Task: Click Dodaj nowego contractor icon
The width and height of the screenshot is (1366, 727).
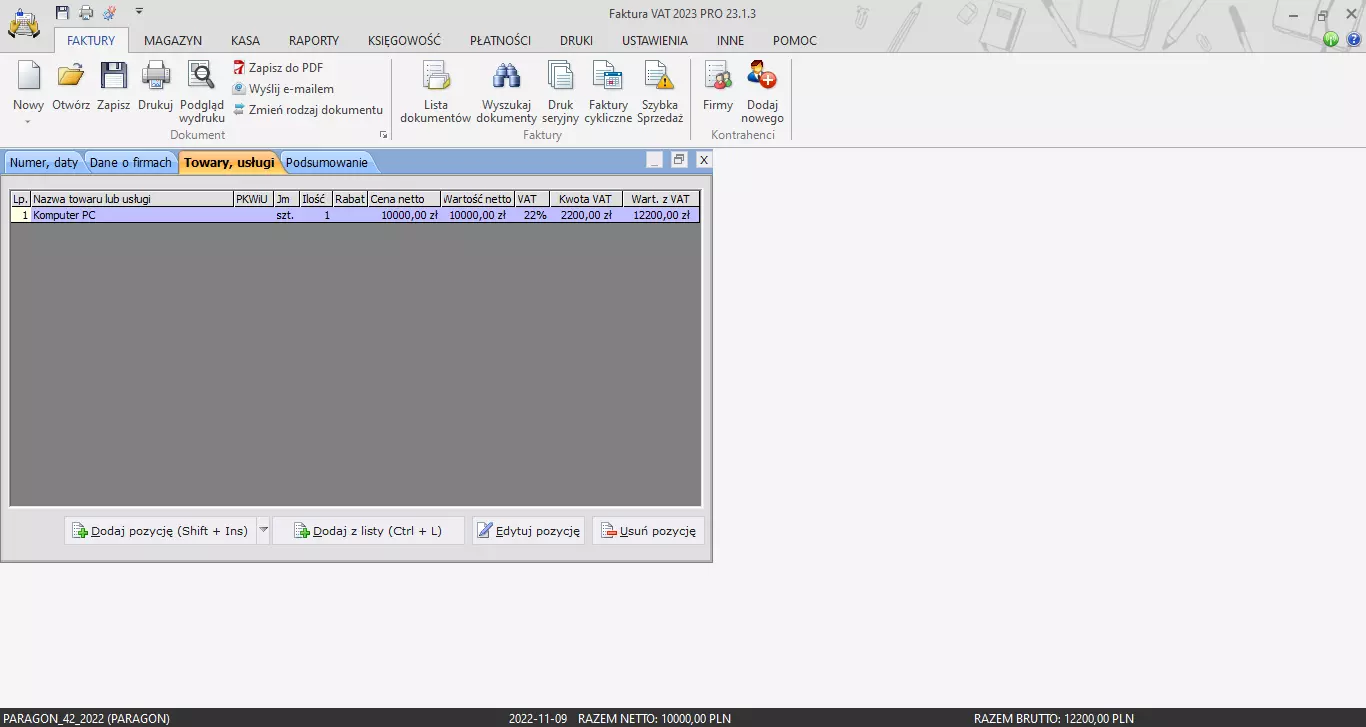Action: click(762, 77)
